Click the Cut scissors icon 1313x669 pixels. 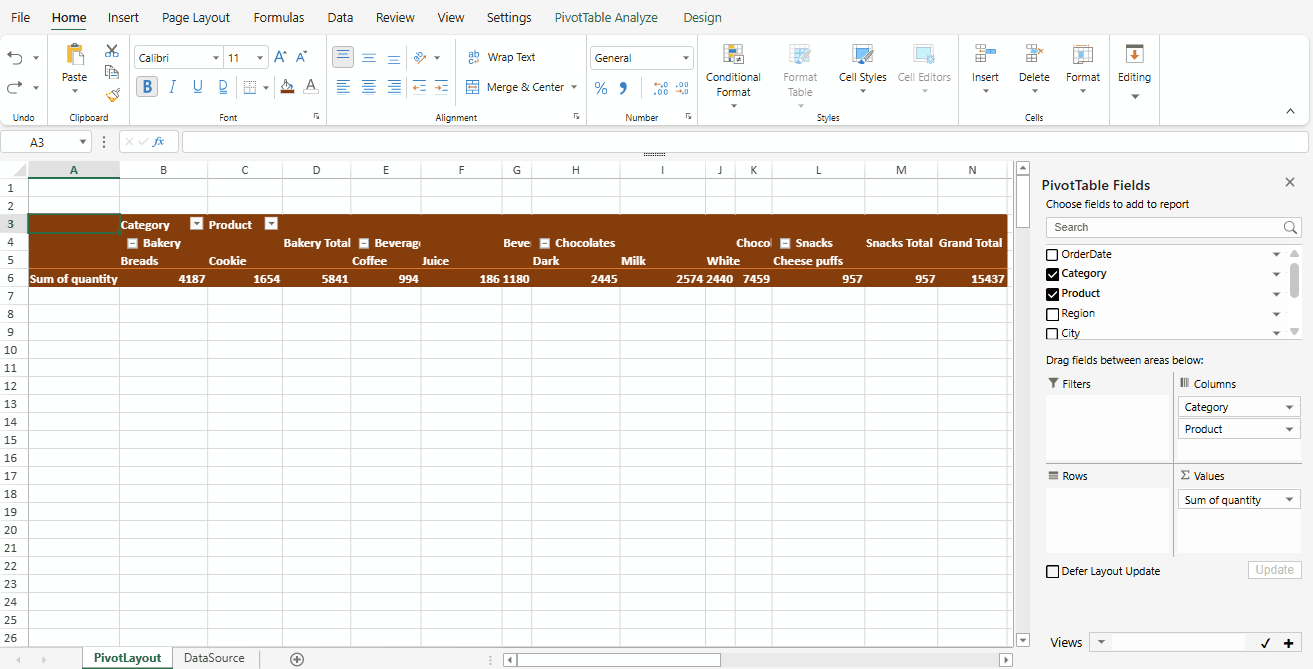pyautogui.click(x=112, y=51)
